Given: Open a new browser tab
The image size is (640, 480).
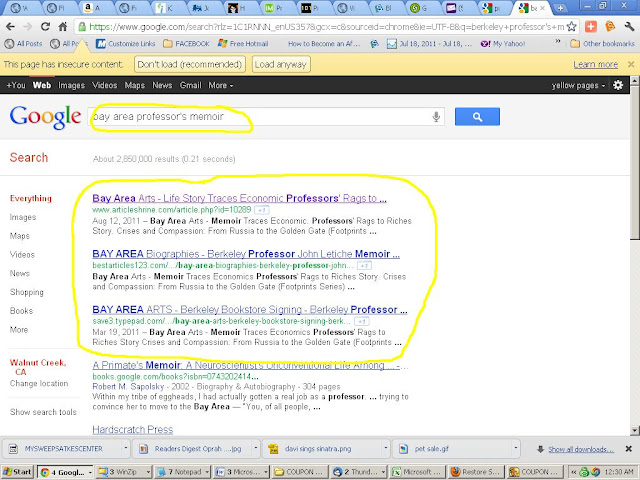Looking at the screenshot, I should (x=560, y=8).
